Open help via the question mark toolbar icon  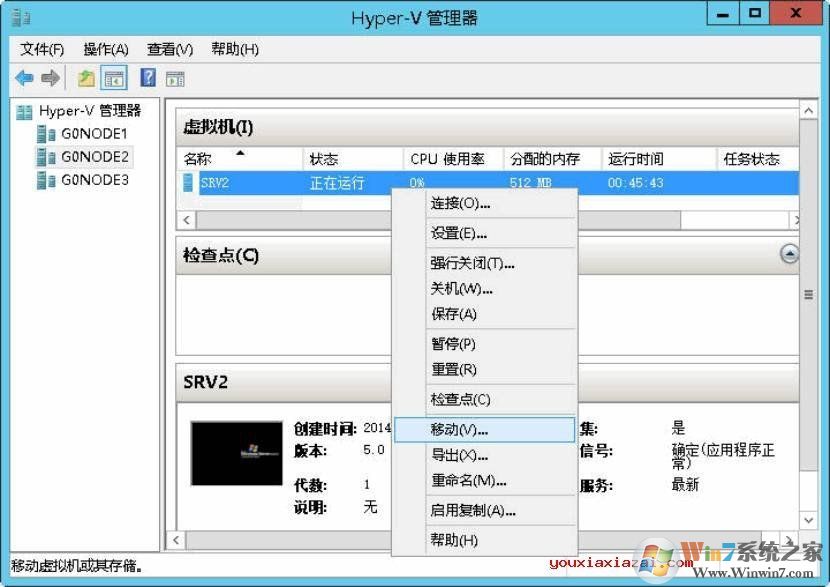[x=145, y=77]
